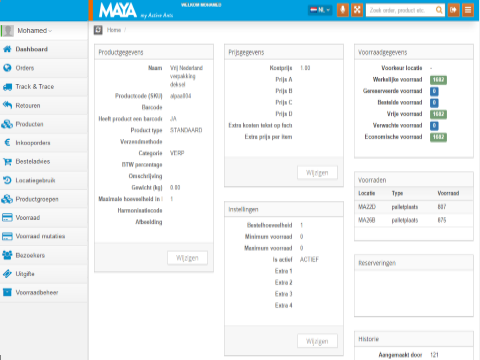Click Mohamed's avatar picture

[8, 31]
